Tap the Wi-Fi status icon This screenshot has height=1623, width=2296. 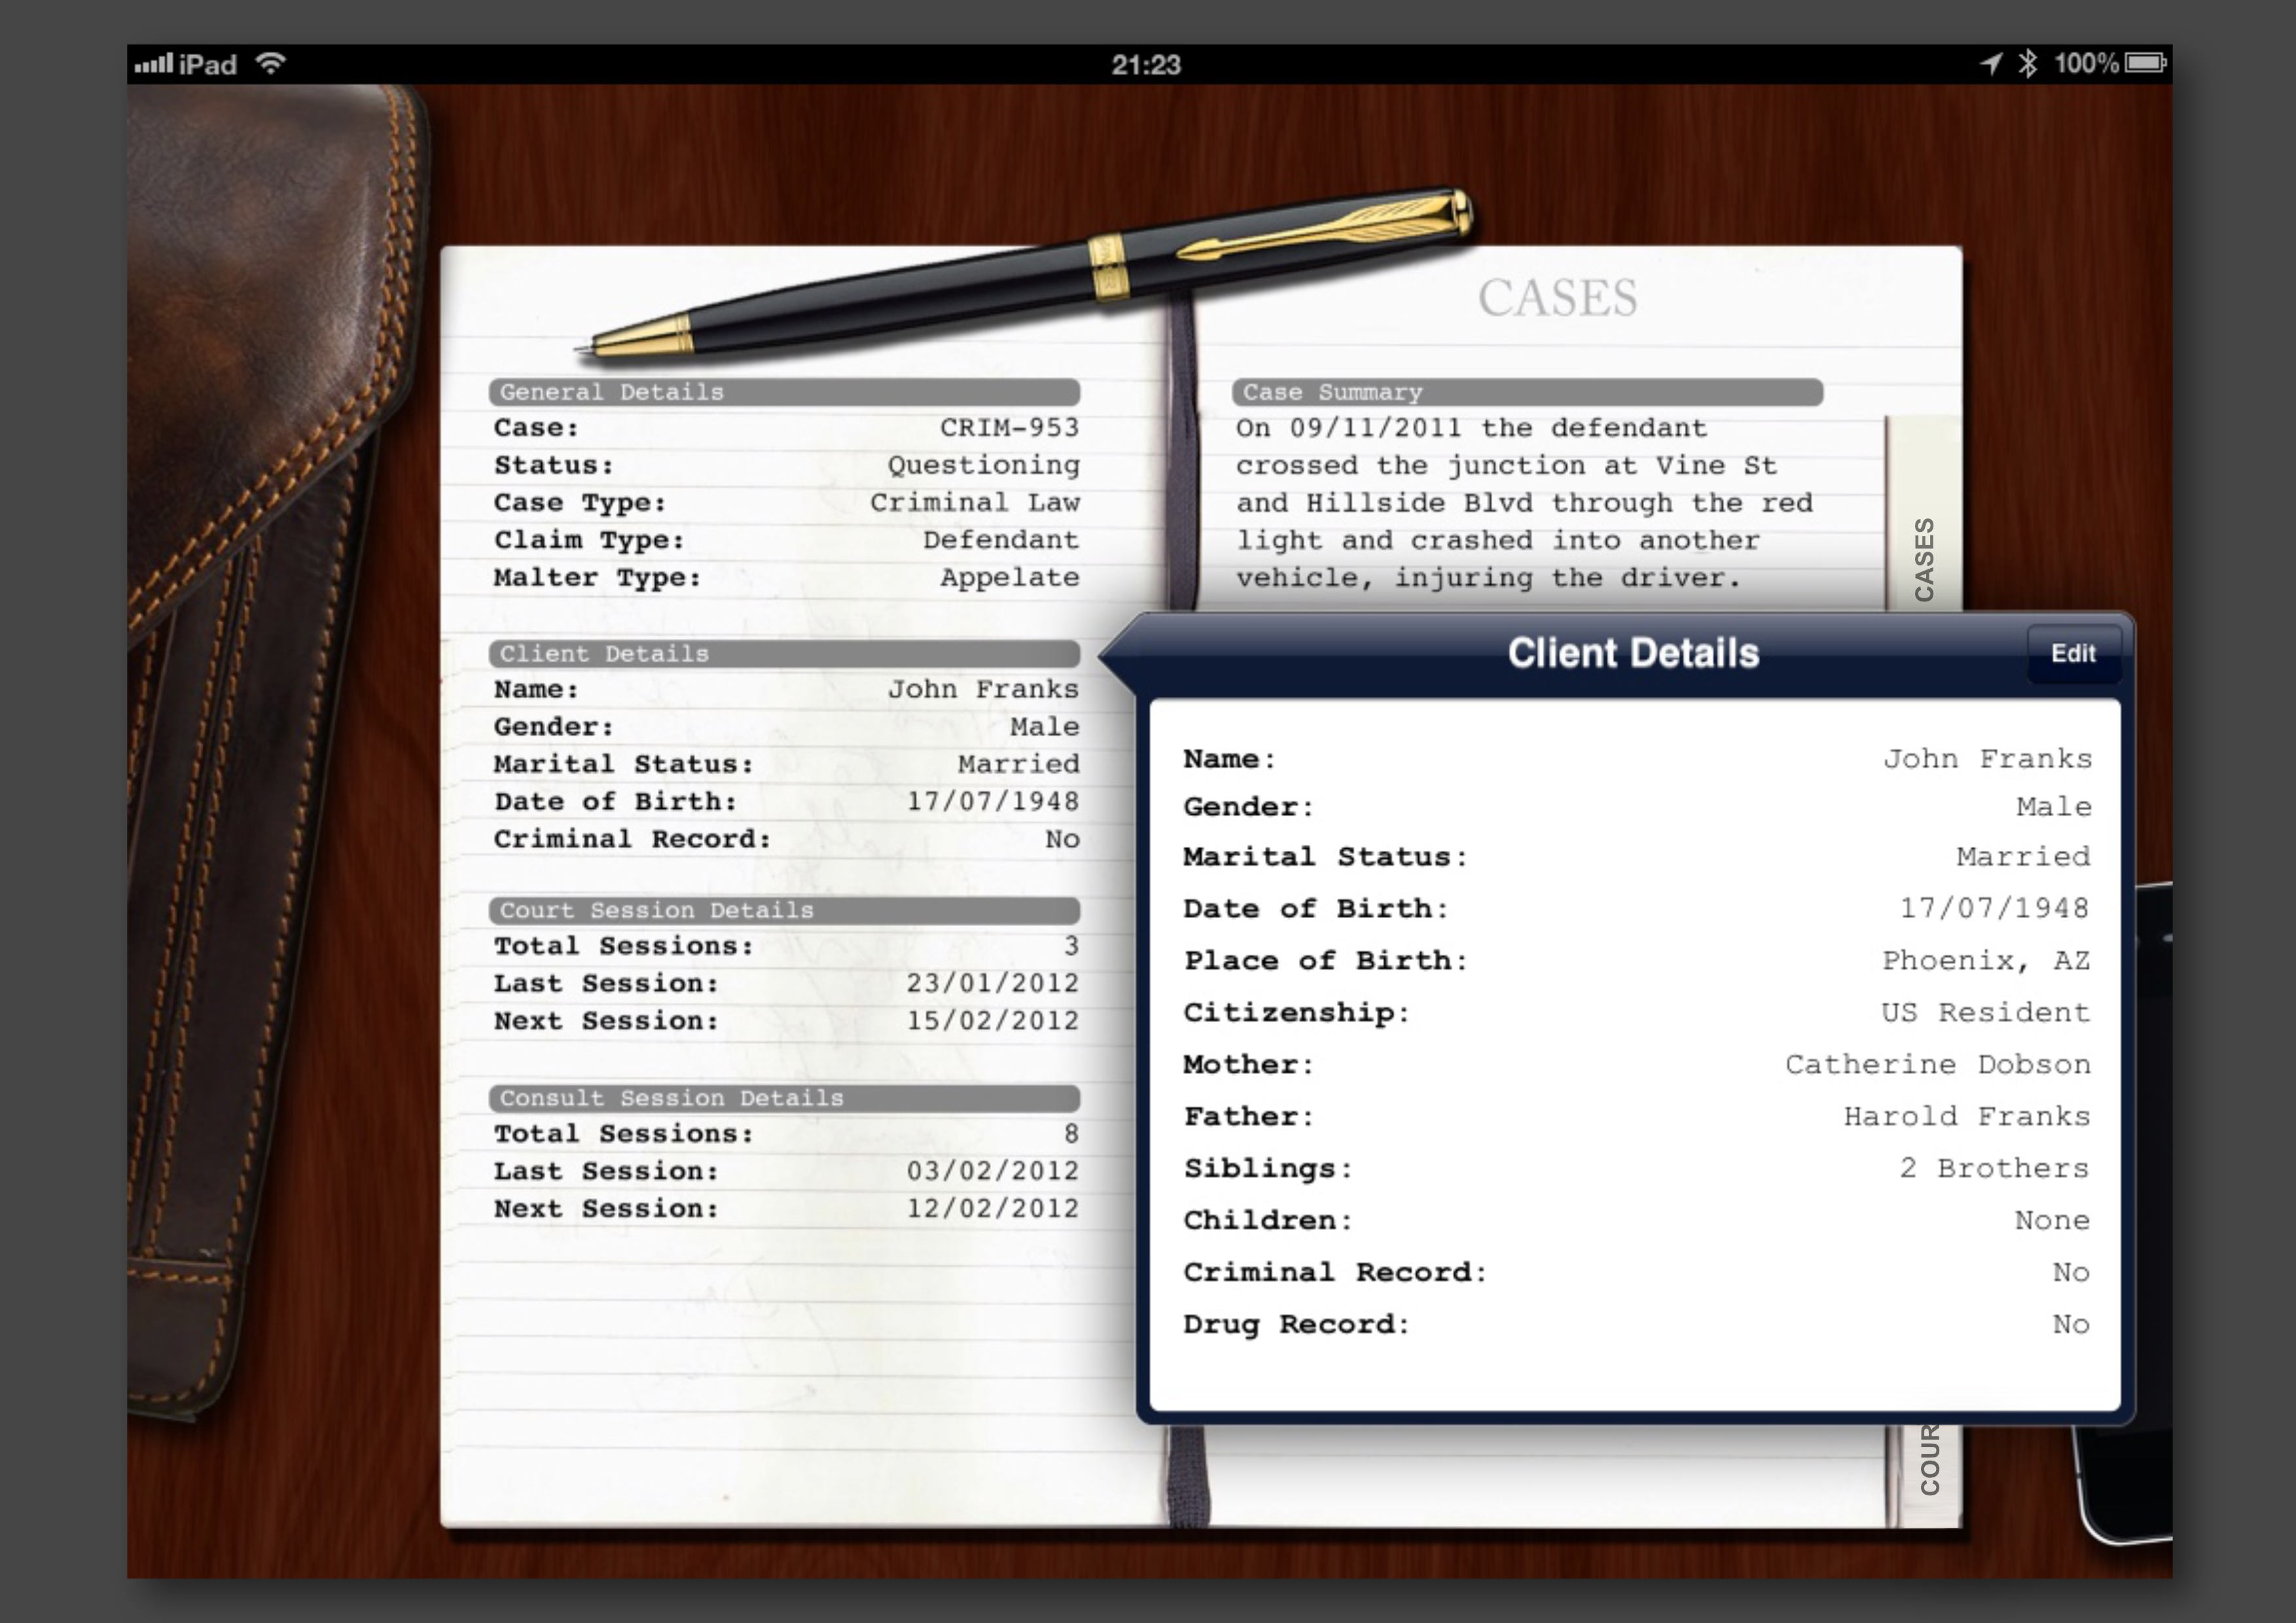270,64
